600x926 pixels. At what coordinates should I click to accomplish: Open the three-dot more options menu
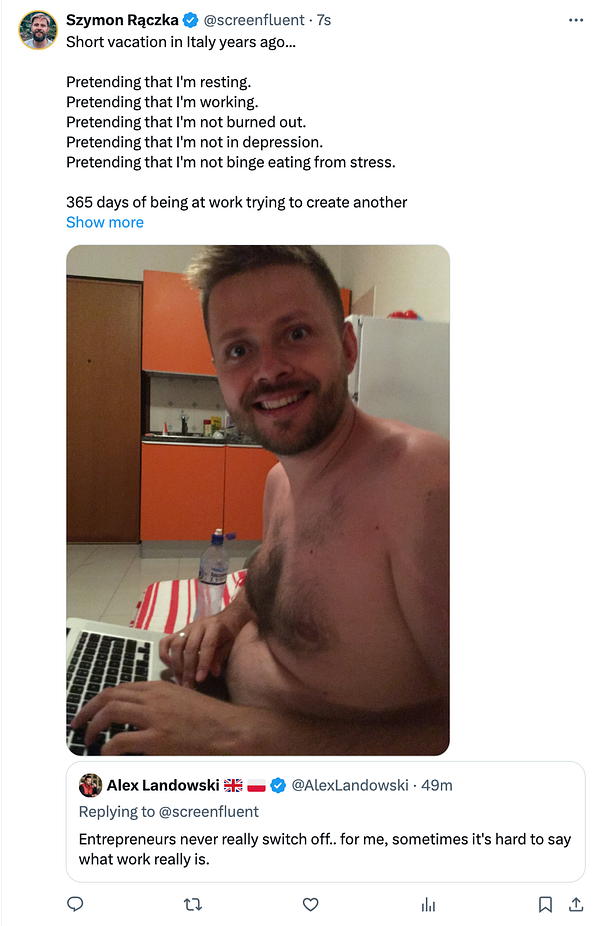point(576,20)
